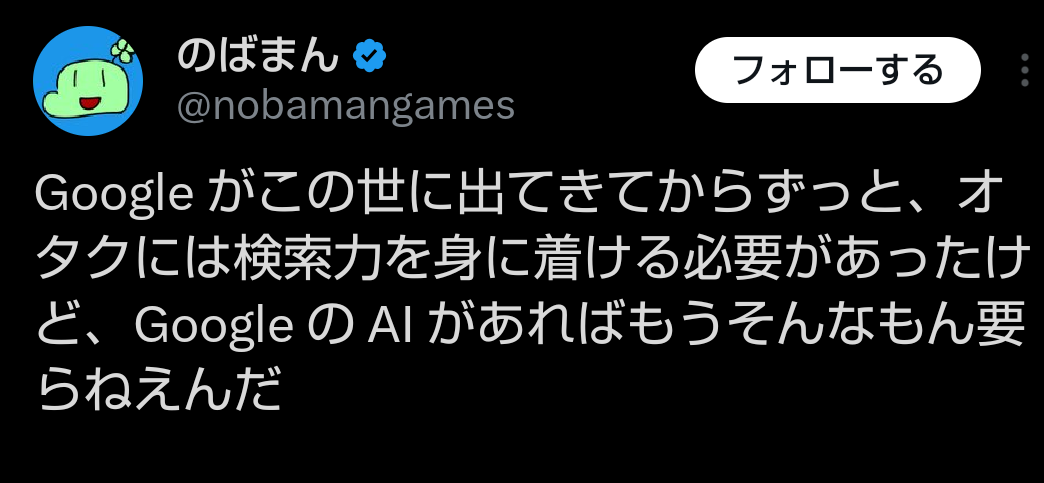
Task: Click the green clover on the avatar
Action: coord(123,50)
